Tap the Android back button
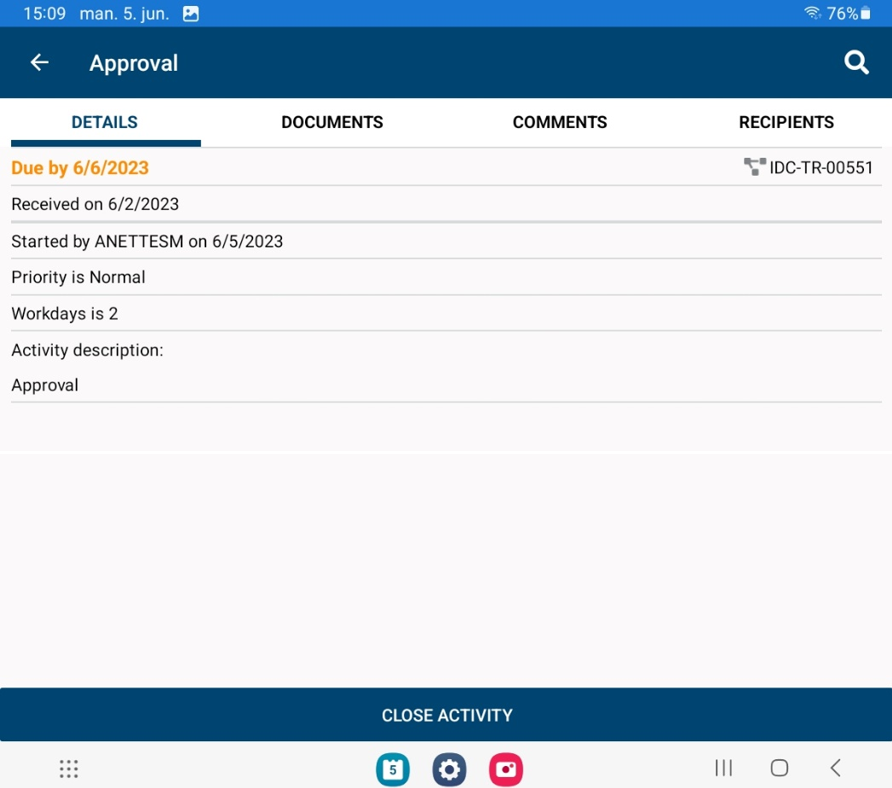This screenshot has height=788, width=892. tap(835, 768)
